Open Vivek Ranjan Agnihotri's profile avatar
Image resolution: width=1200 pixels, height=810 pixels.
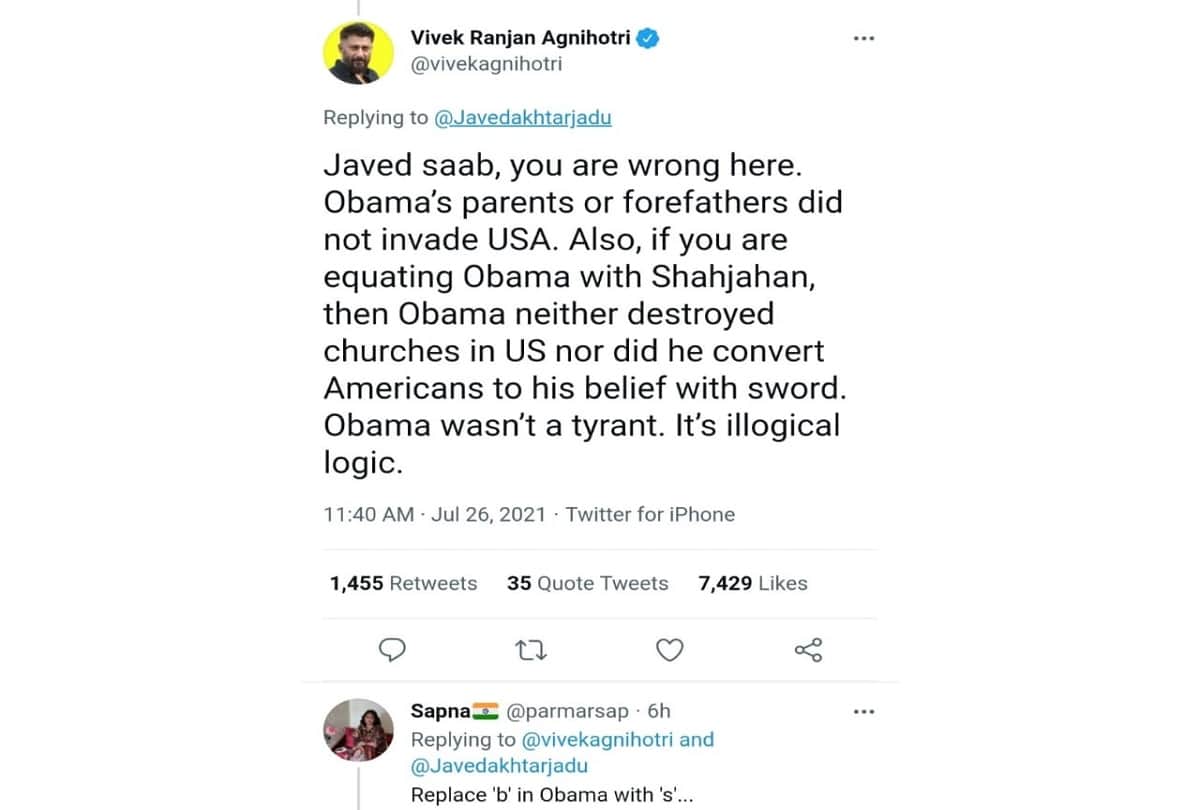tap(358, 50)
